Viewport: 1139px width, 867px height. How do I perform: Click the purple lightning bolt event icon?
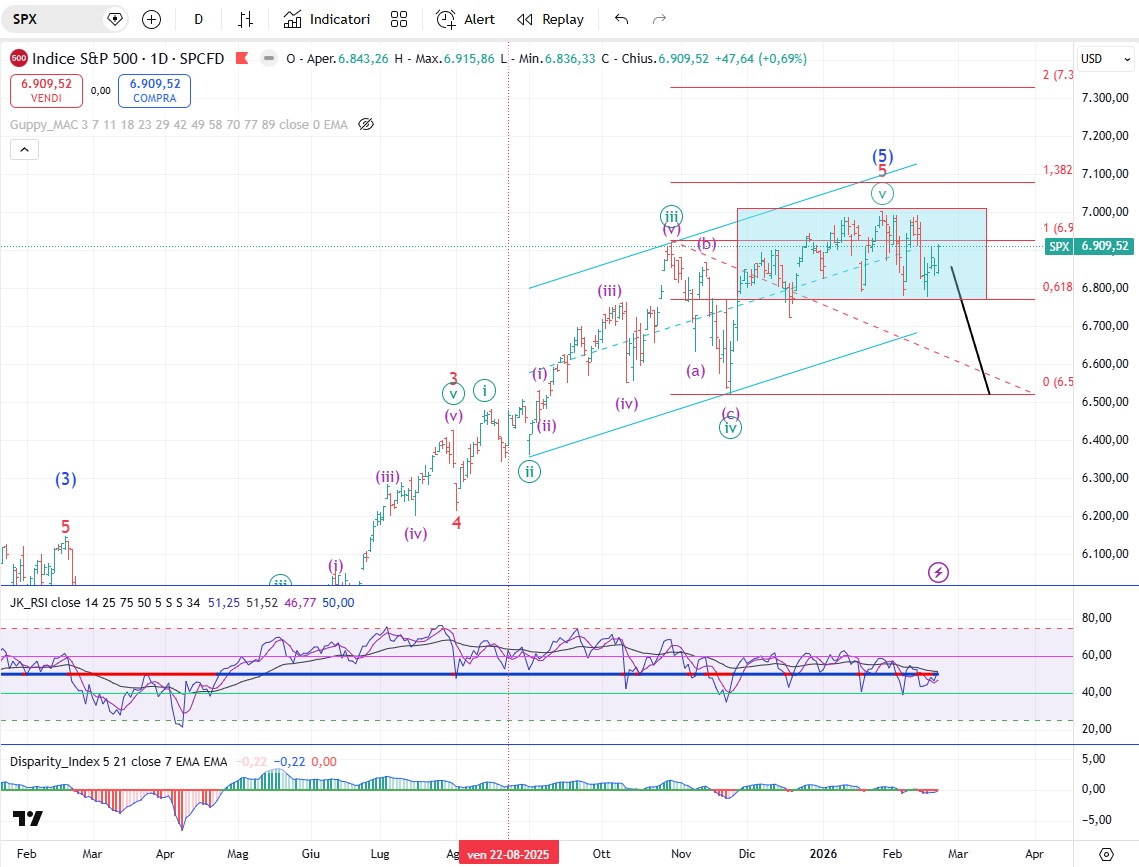(x=938, y=572)
